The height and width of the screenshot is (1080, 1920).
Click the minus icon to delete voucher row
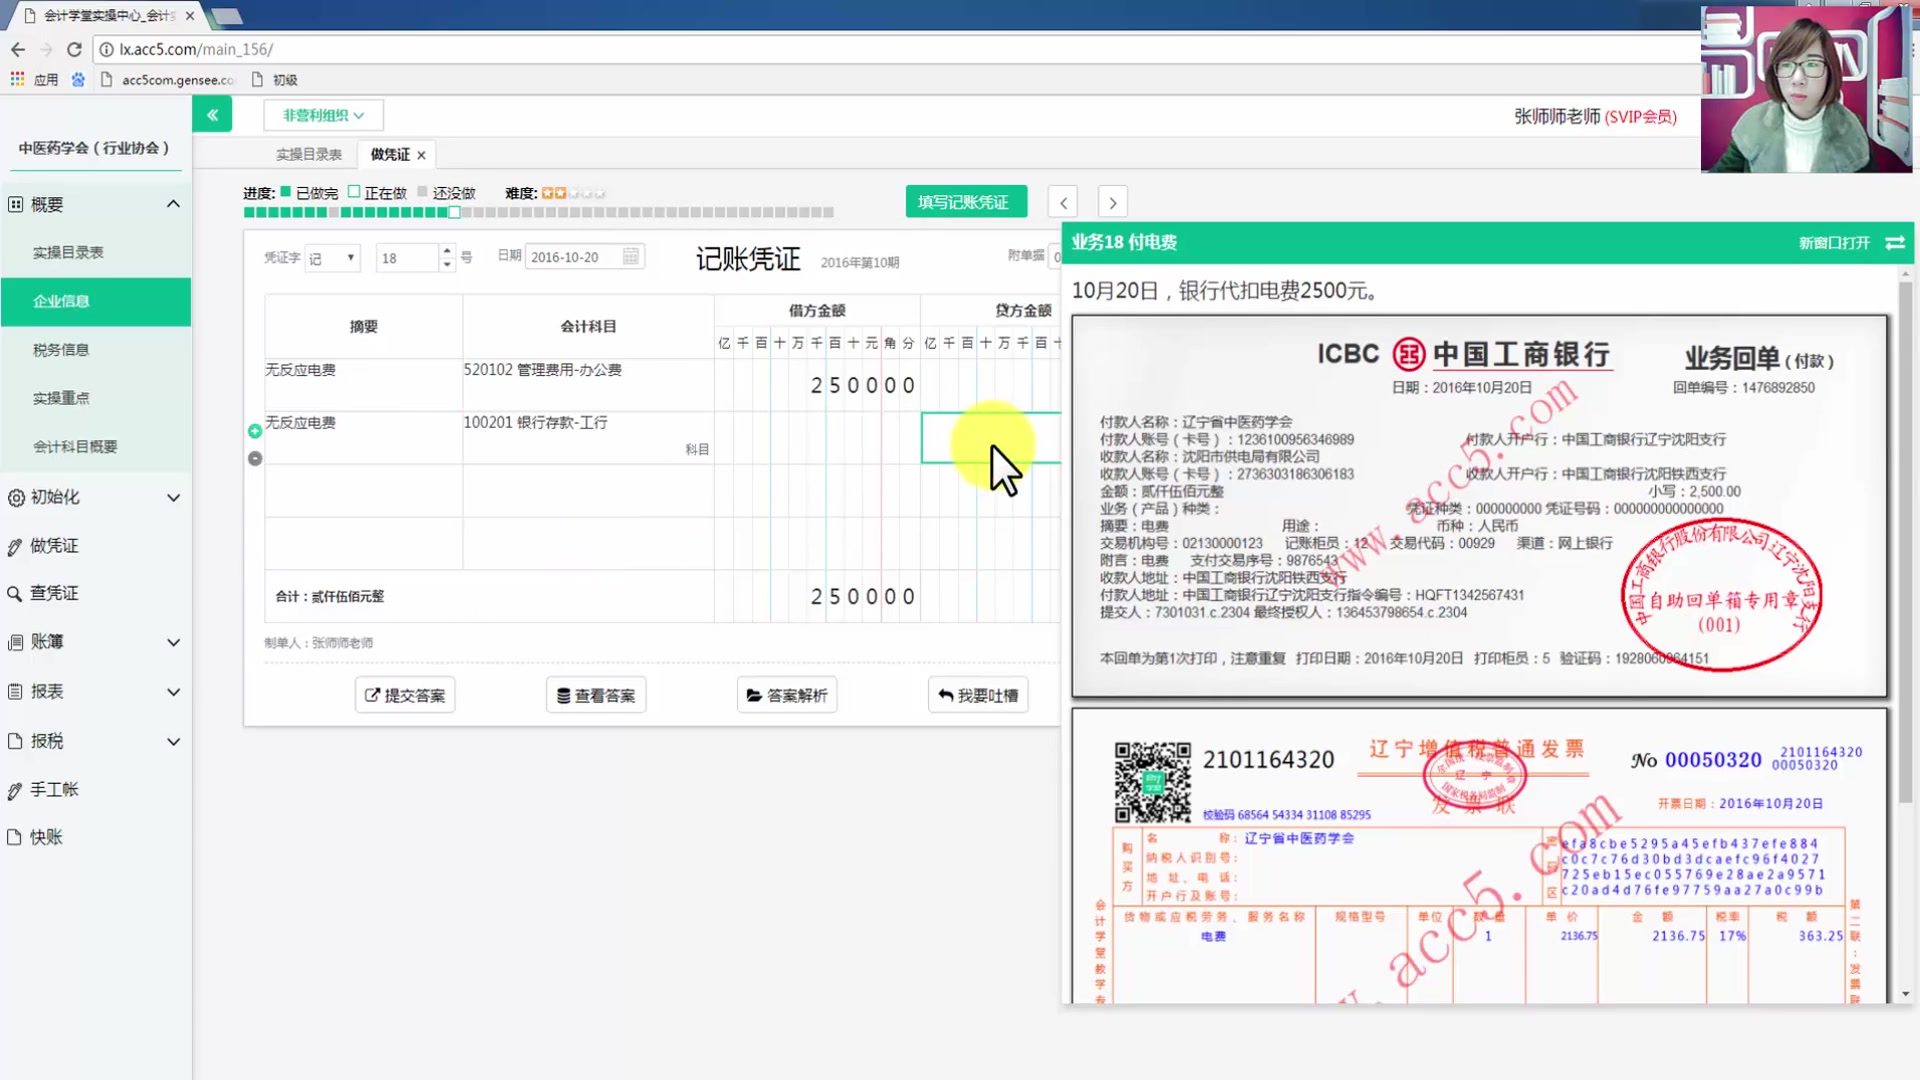coord(254,458)
